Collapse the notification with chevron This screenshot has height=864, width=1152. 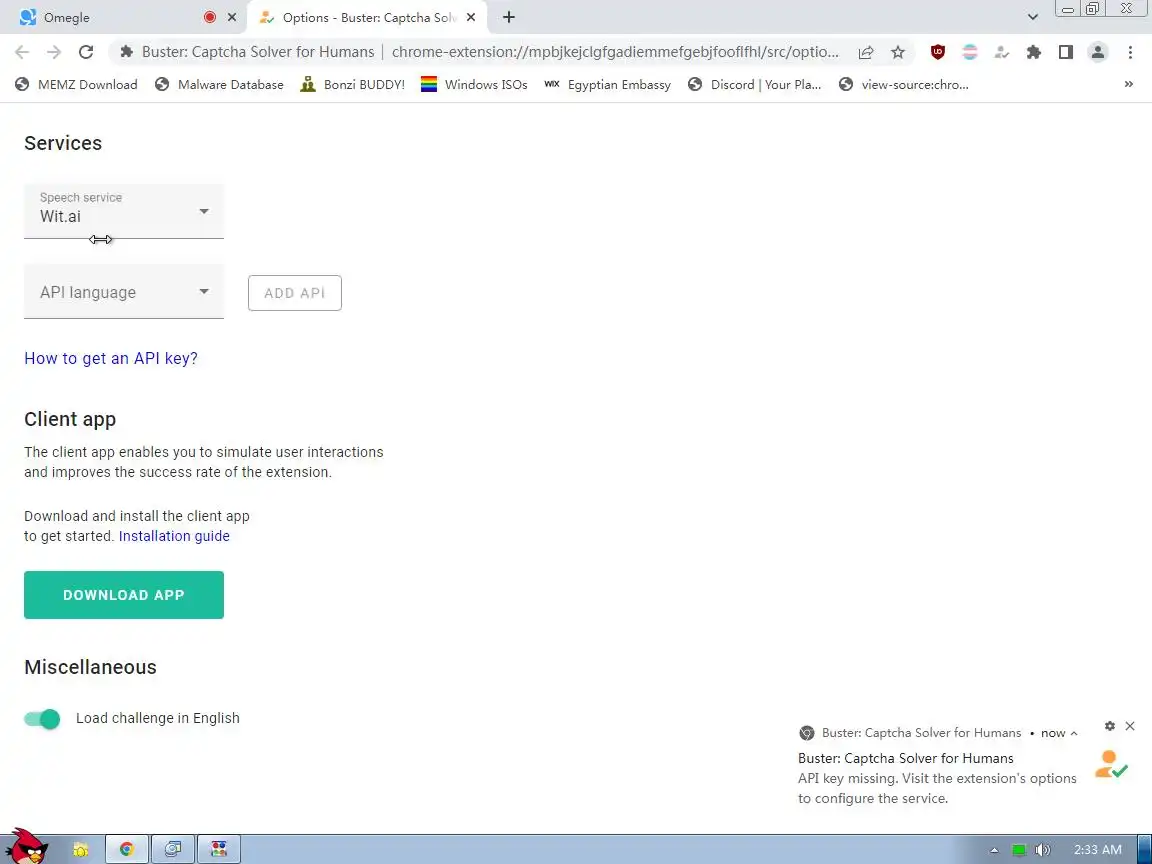pos(1074,733)
